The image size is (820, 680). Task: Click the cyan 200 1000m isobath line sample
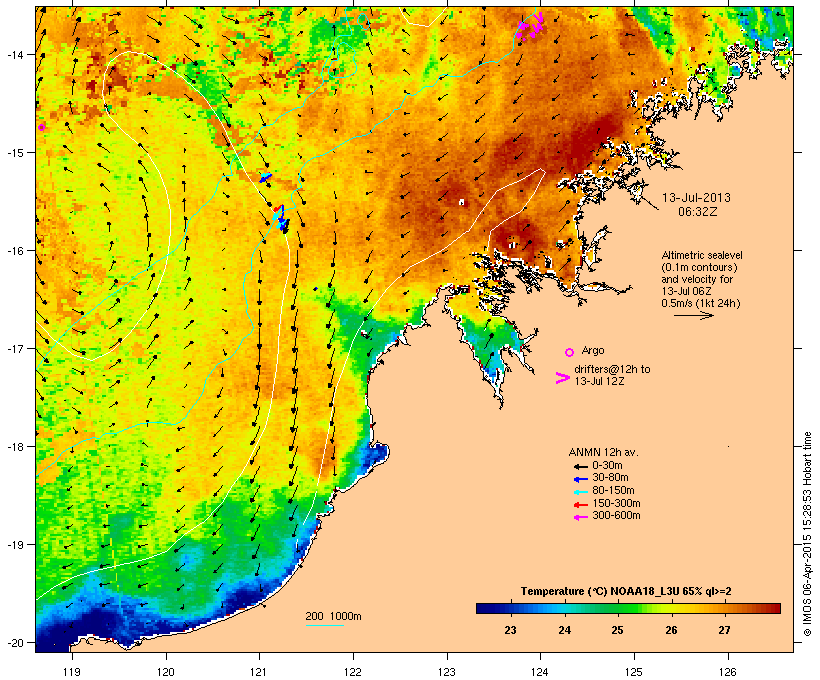tap(324, 625)
